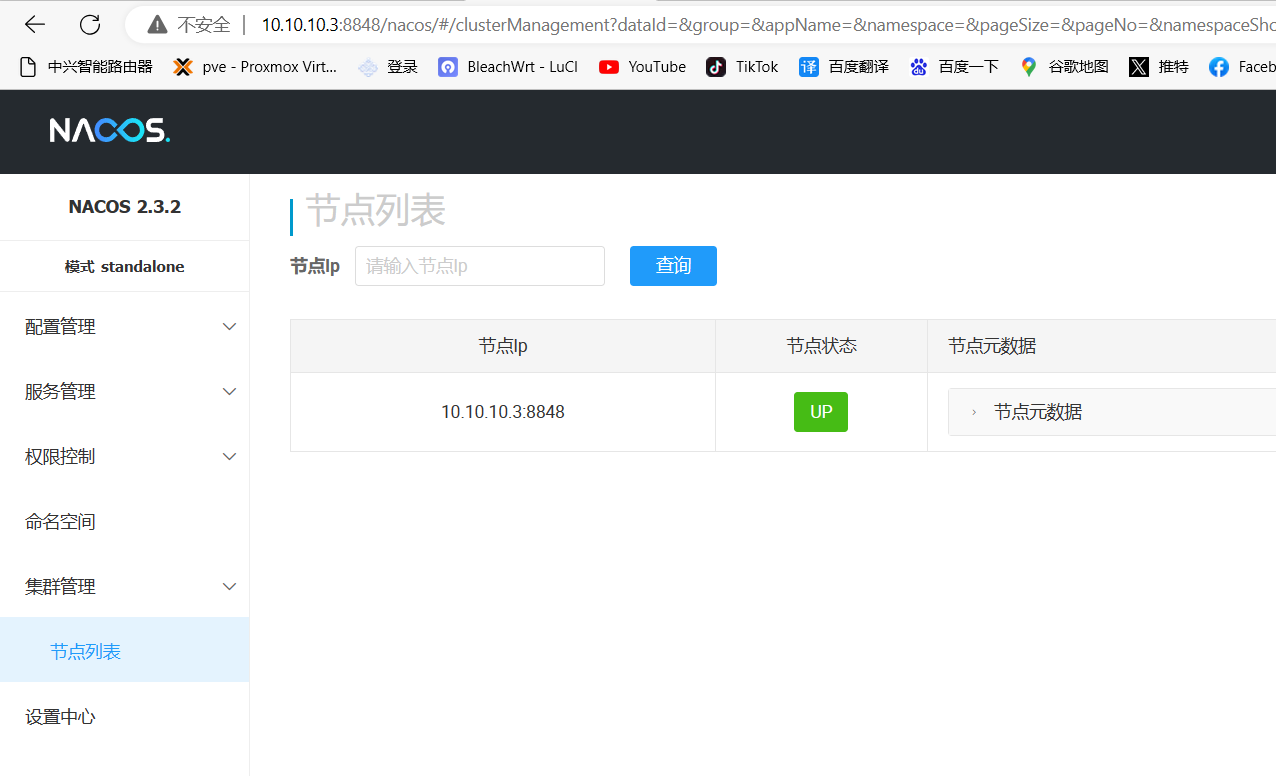Open 设置中心 in the sidebar
1276x776 pixels.
60,717
